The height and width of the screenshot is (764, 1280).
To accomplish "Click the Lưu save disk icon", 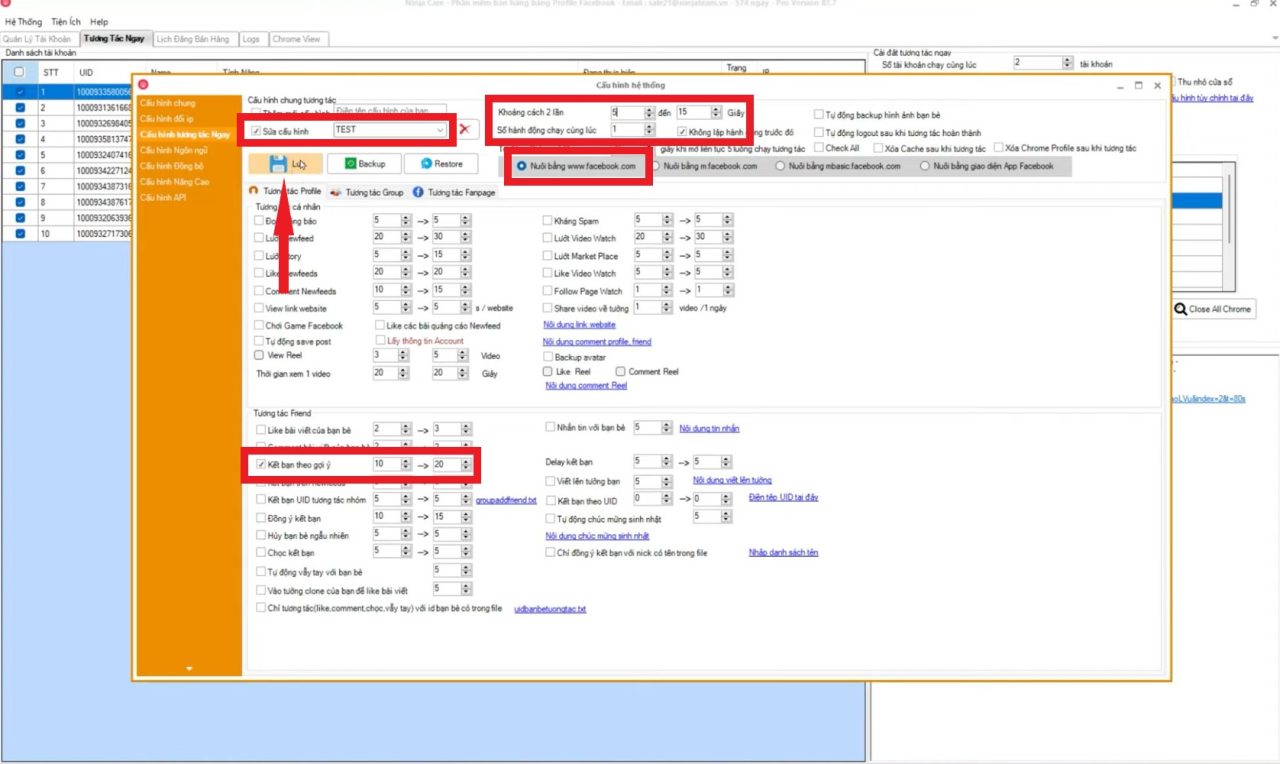I will (278, 163).
